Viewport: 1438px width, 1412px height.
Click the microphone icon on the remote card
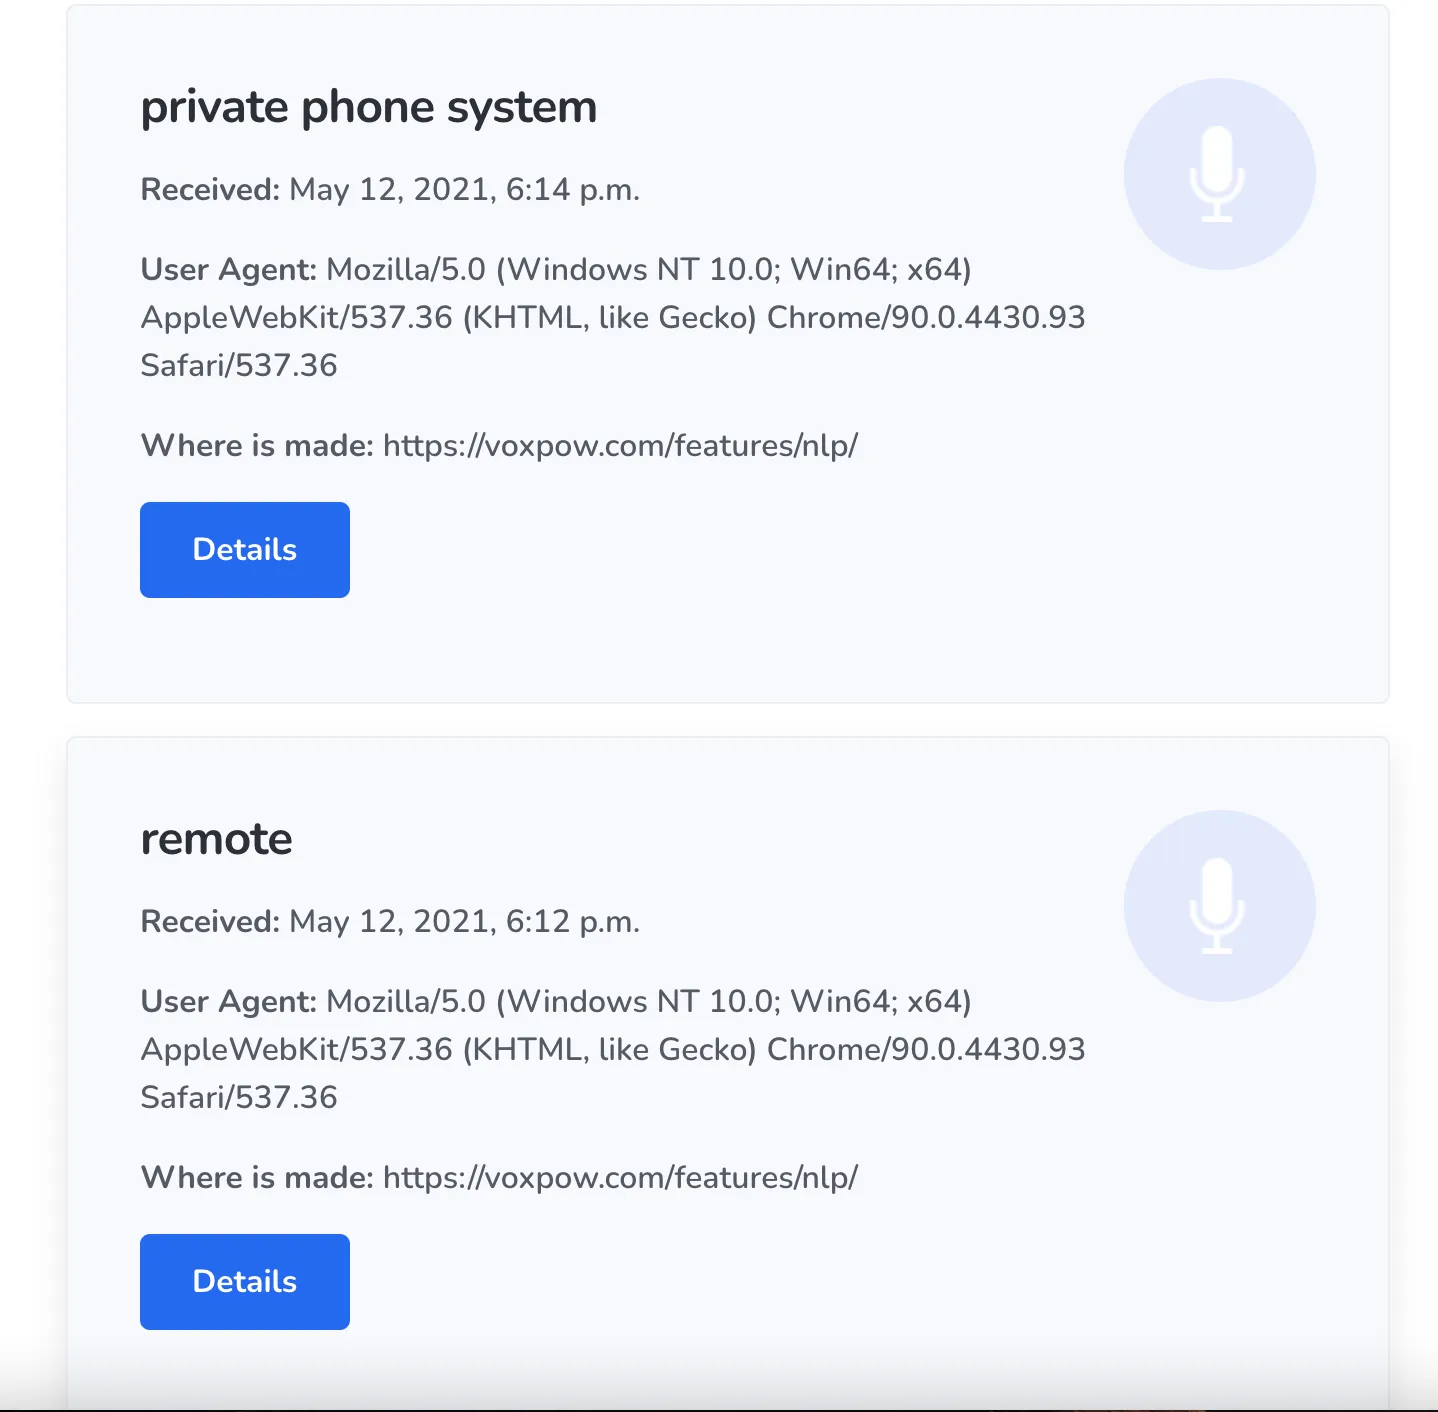(x=1219, y=906)
